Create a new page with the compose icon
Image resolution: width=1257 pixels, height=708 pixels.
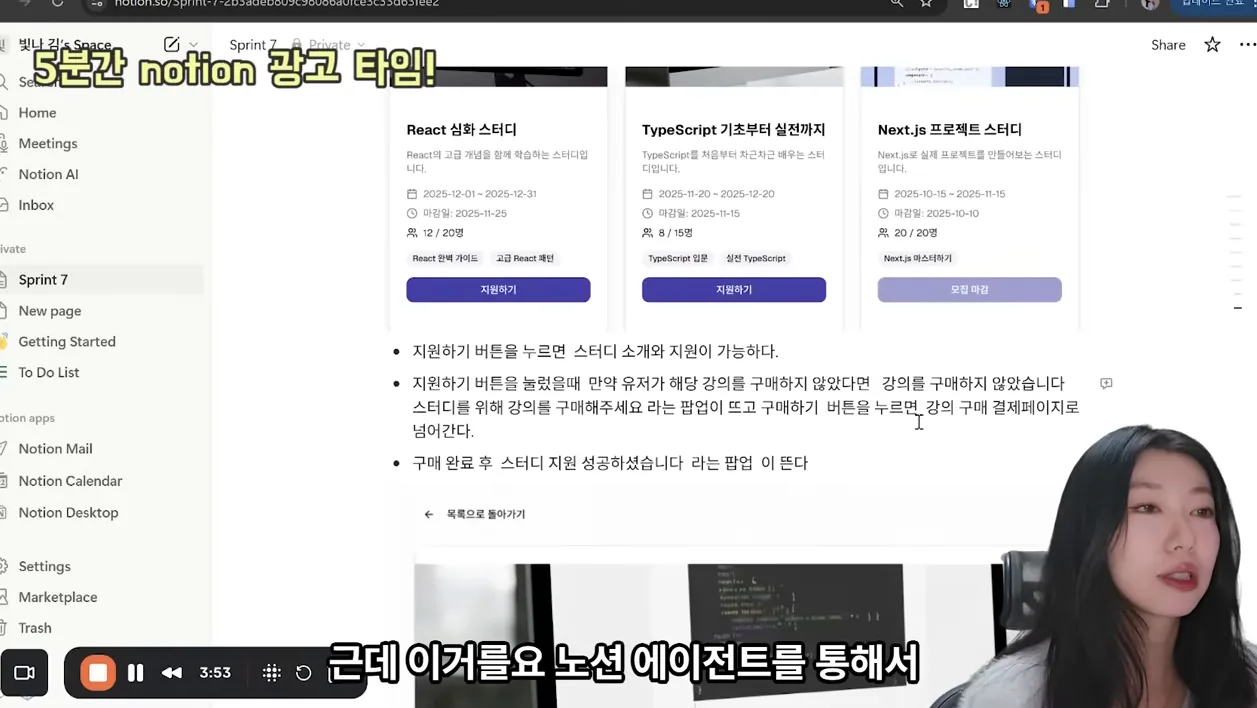coord(172,44)
